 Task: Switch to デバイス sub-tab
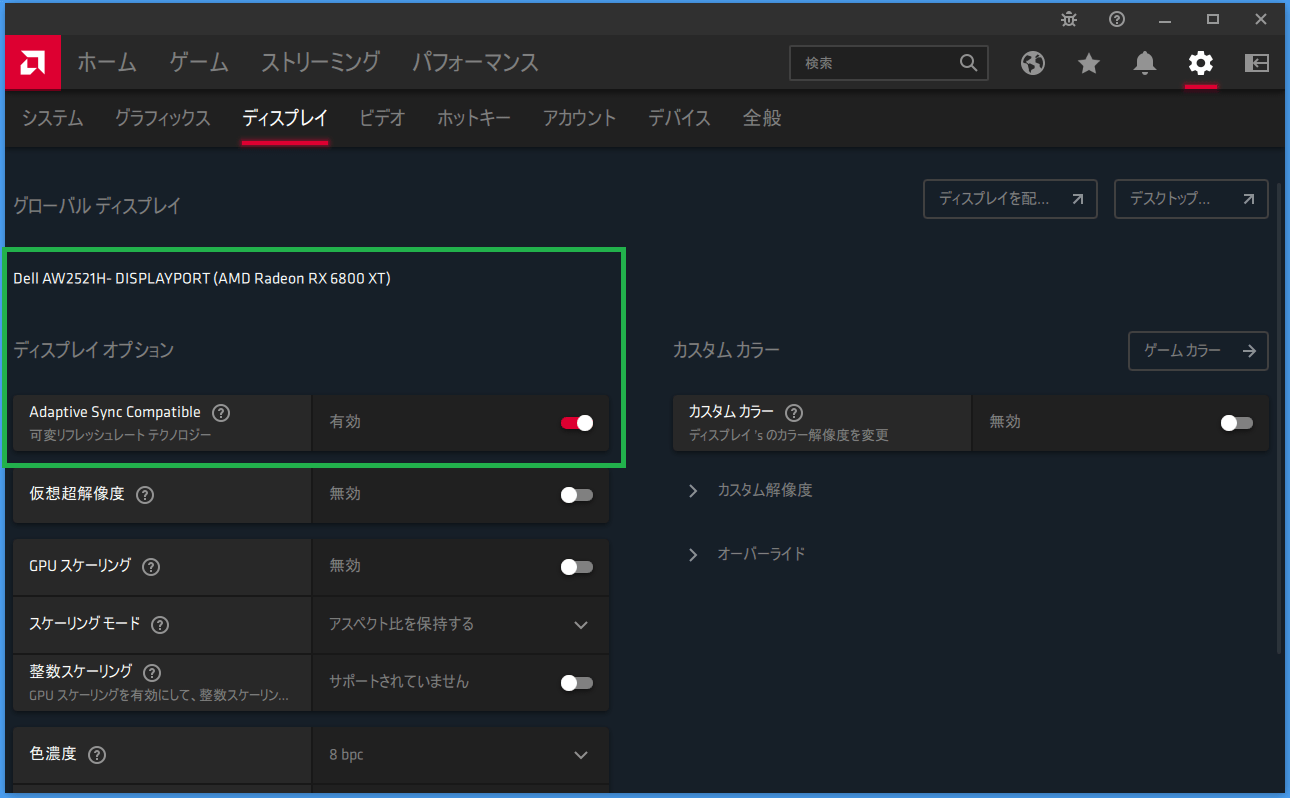pos(679,118)
